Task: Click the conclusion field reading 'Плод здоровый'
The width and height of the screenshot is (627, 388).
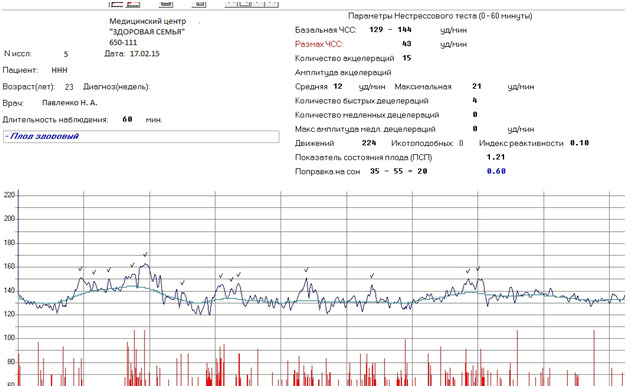Action: click(x=141, y=136)
